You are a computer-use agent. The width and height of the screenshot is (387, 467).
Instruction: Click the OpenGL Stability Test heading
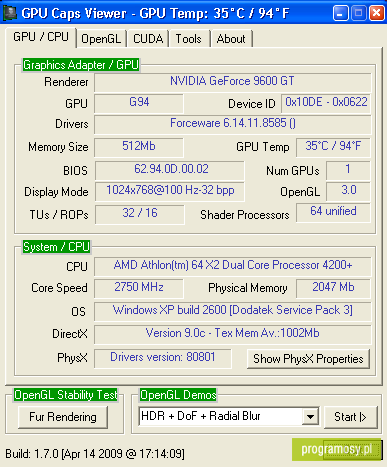tap(66, 395)
